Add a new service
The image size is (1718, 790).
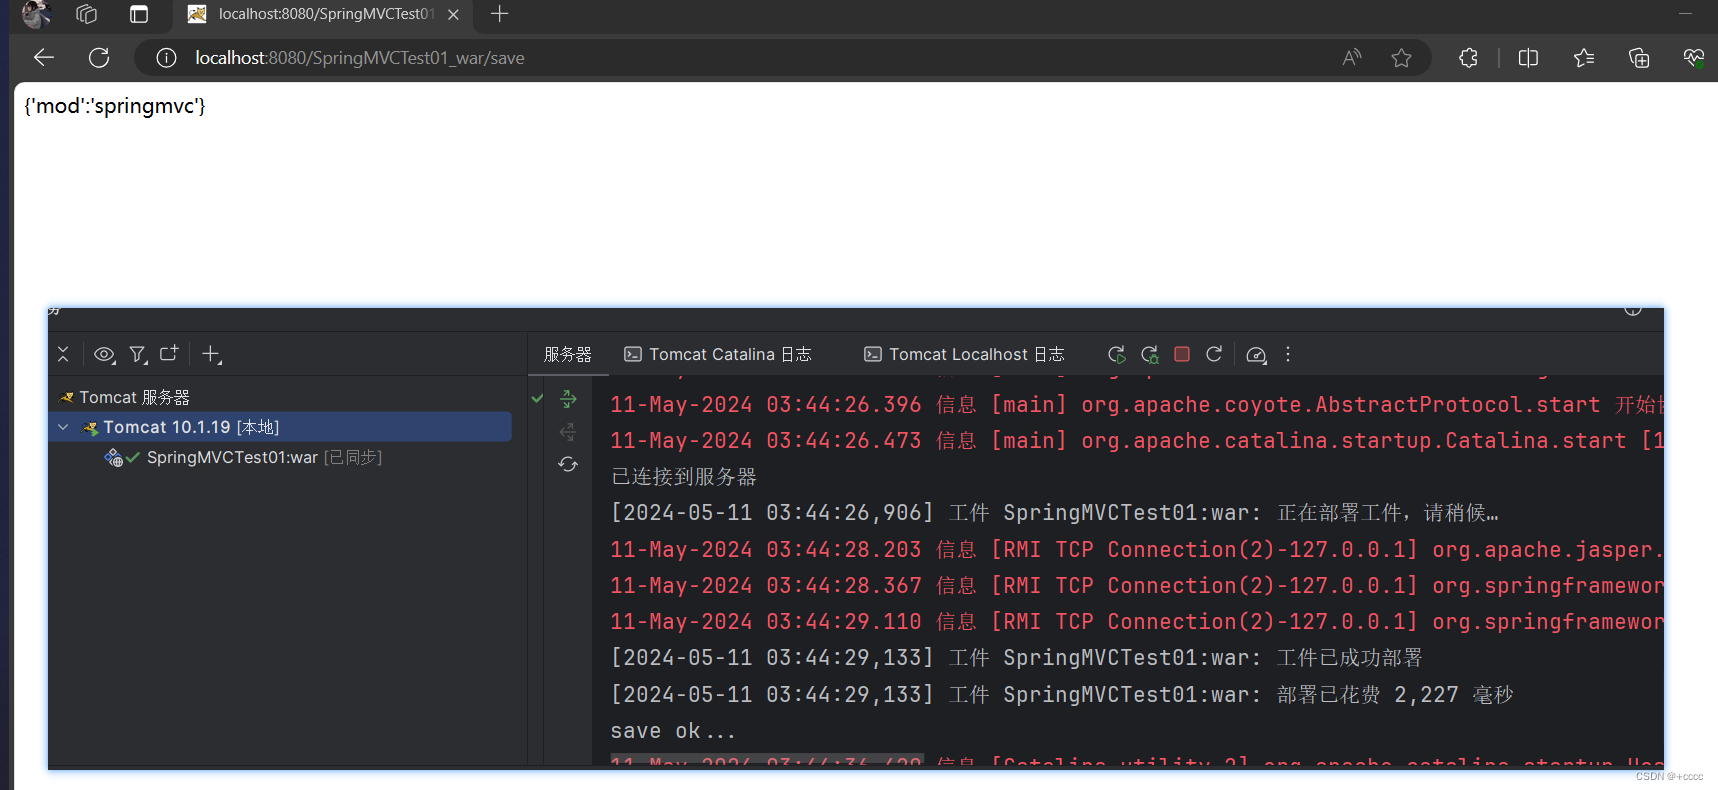211,354
